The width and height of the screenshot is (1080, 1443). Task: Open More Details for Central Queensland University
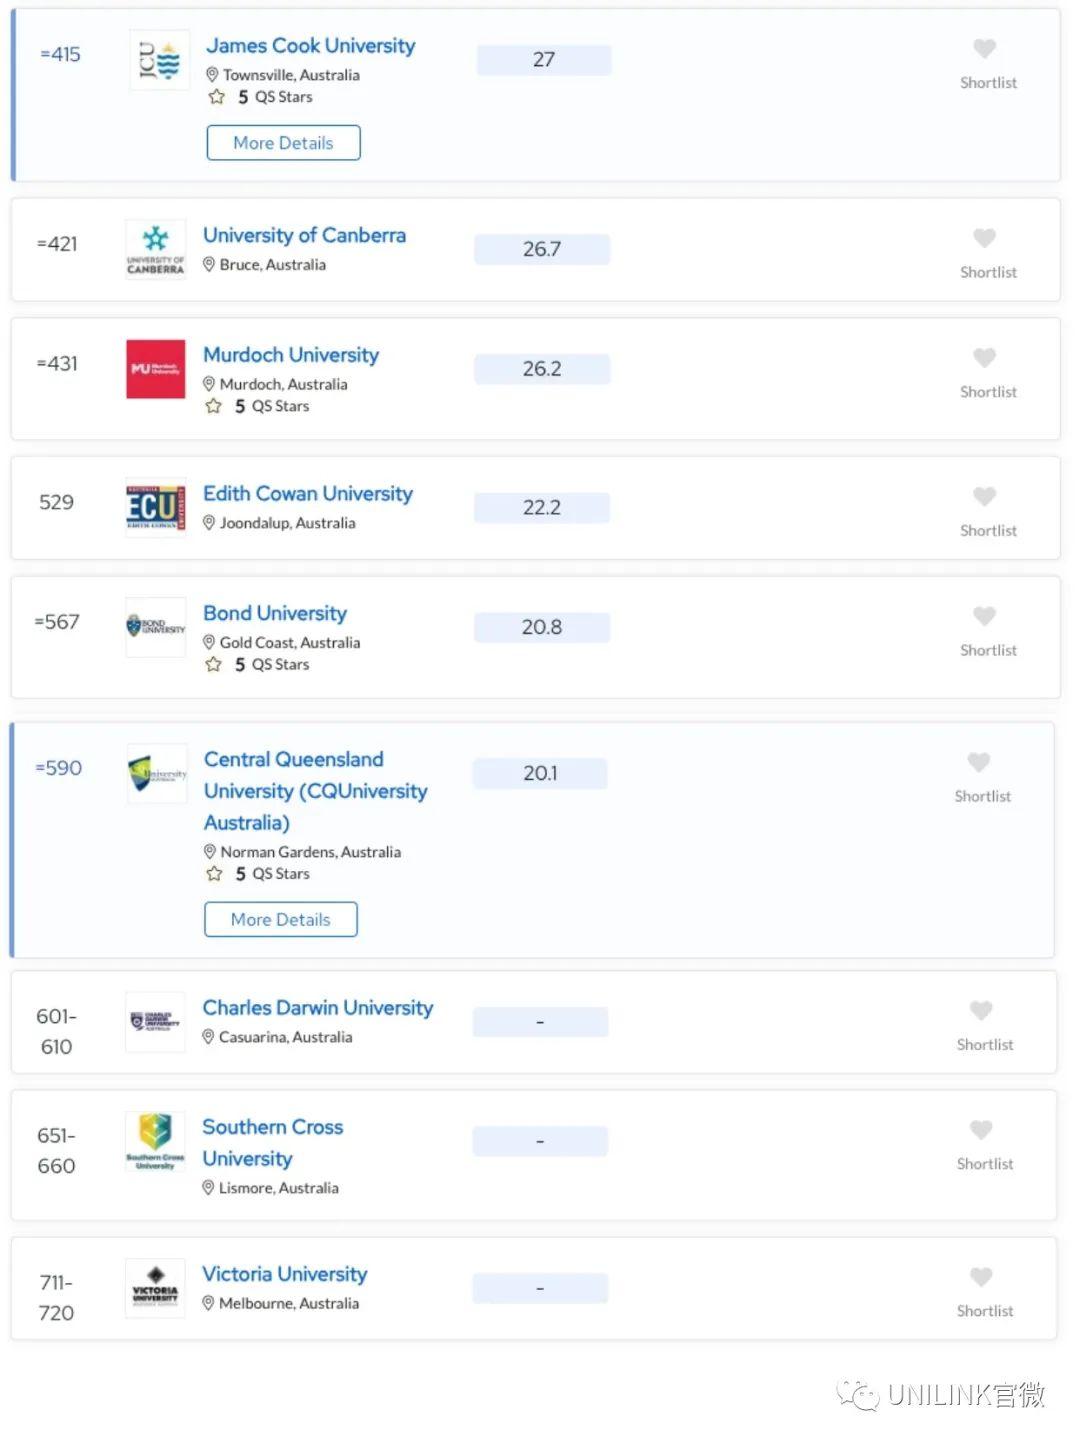pyautogui.click(x=280, y=919)
